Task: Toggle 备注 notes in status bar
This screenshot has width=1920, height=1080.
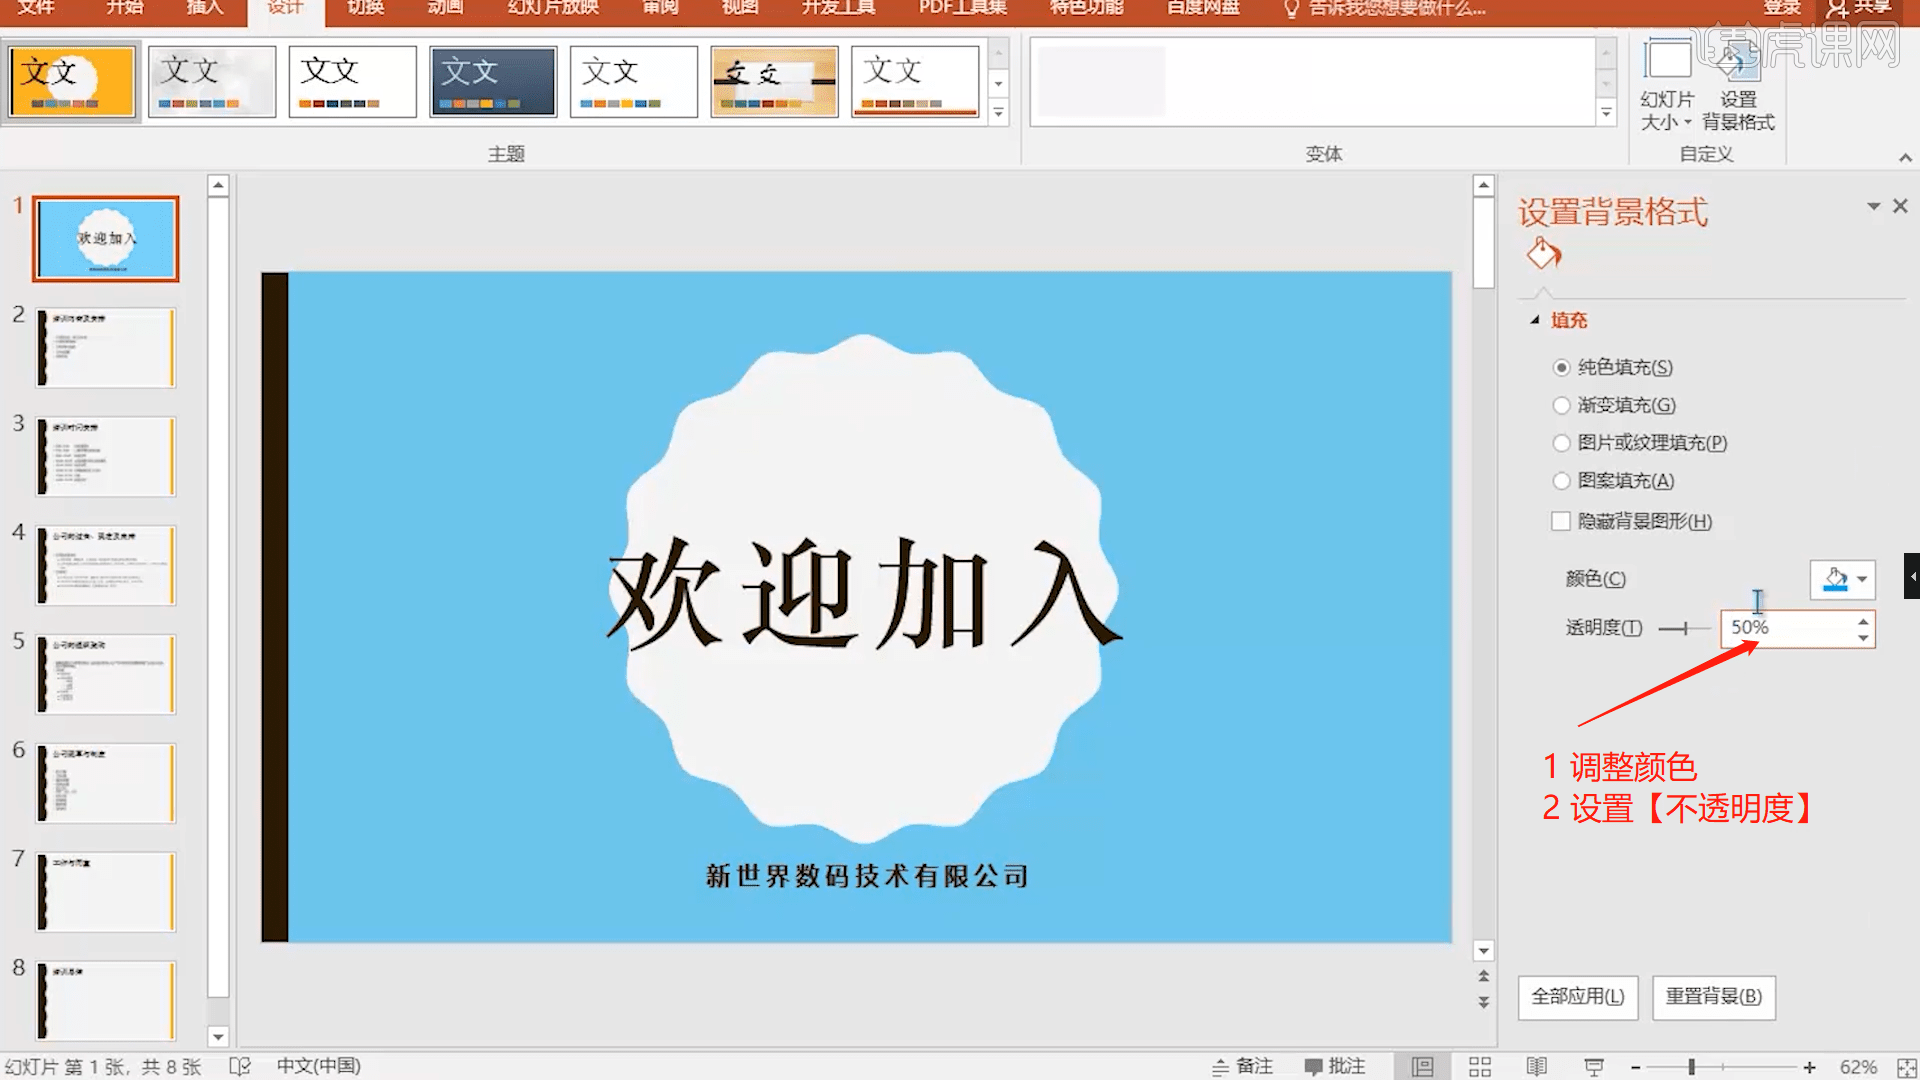Action: pos(1242,1067)
